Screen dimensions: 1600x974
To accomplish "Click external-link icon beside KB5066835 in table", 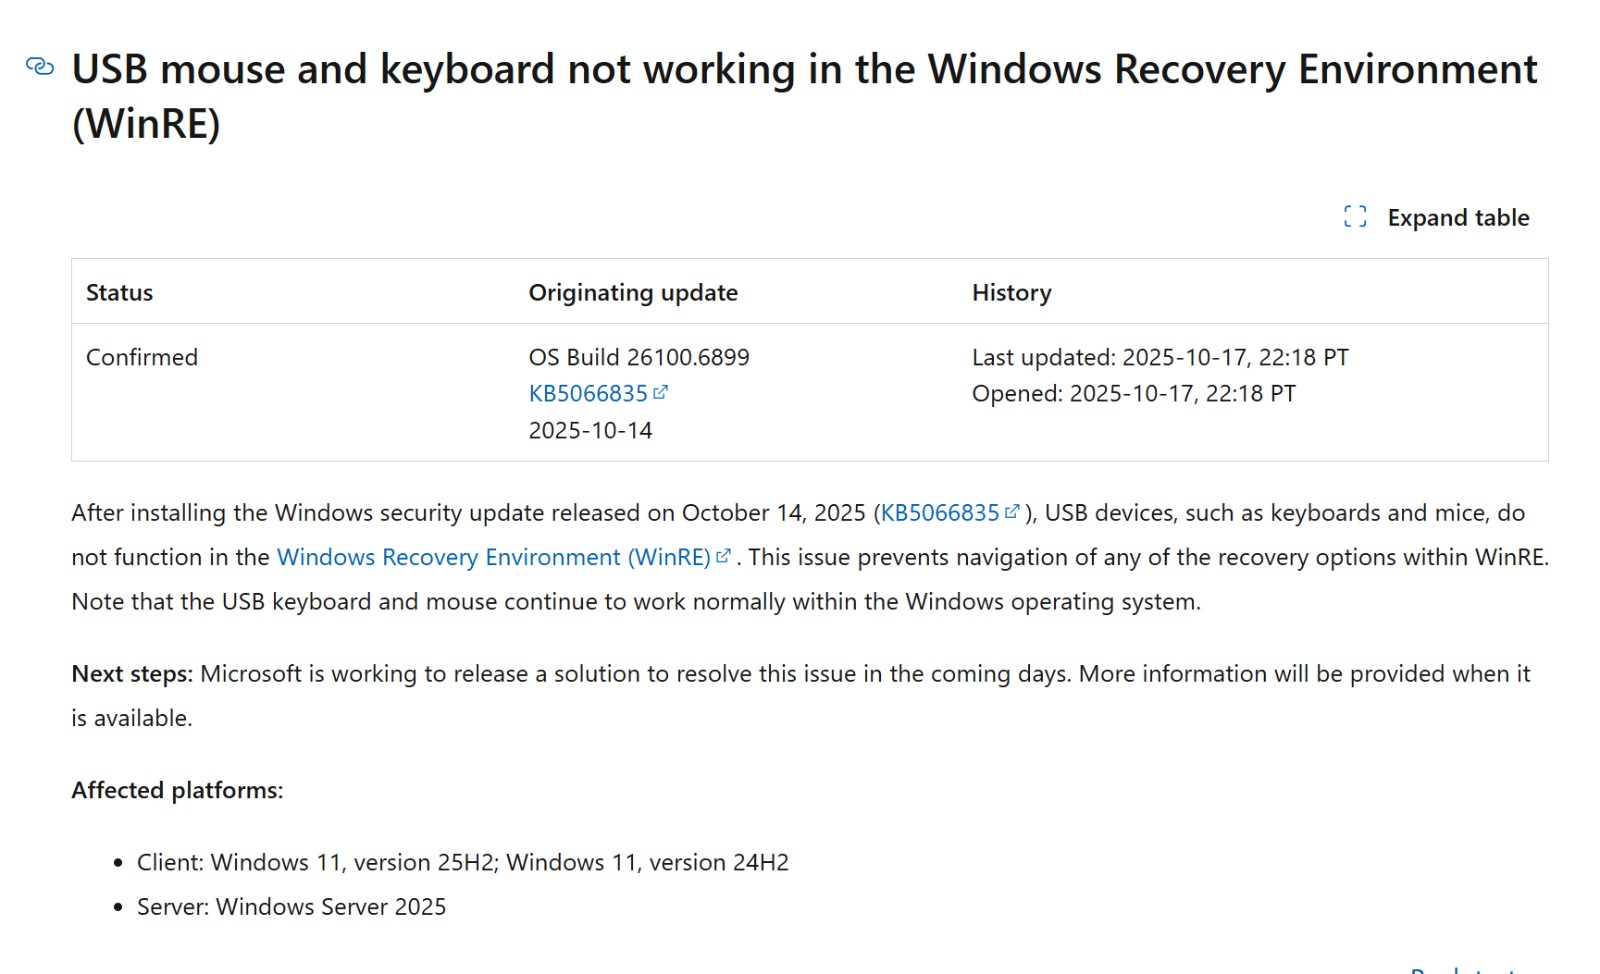I will coord(660,393).
